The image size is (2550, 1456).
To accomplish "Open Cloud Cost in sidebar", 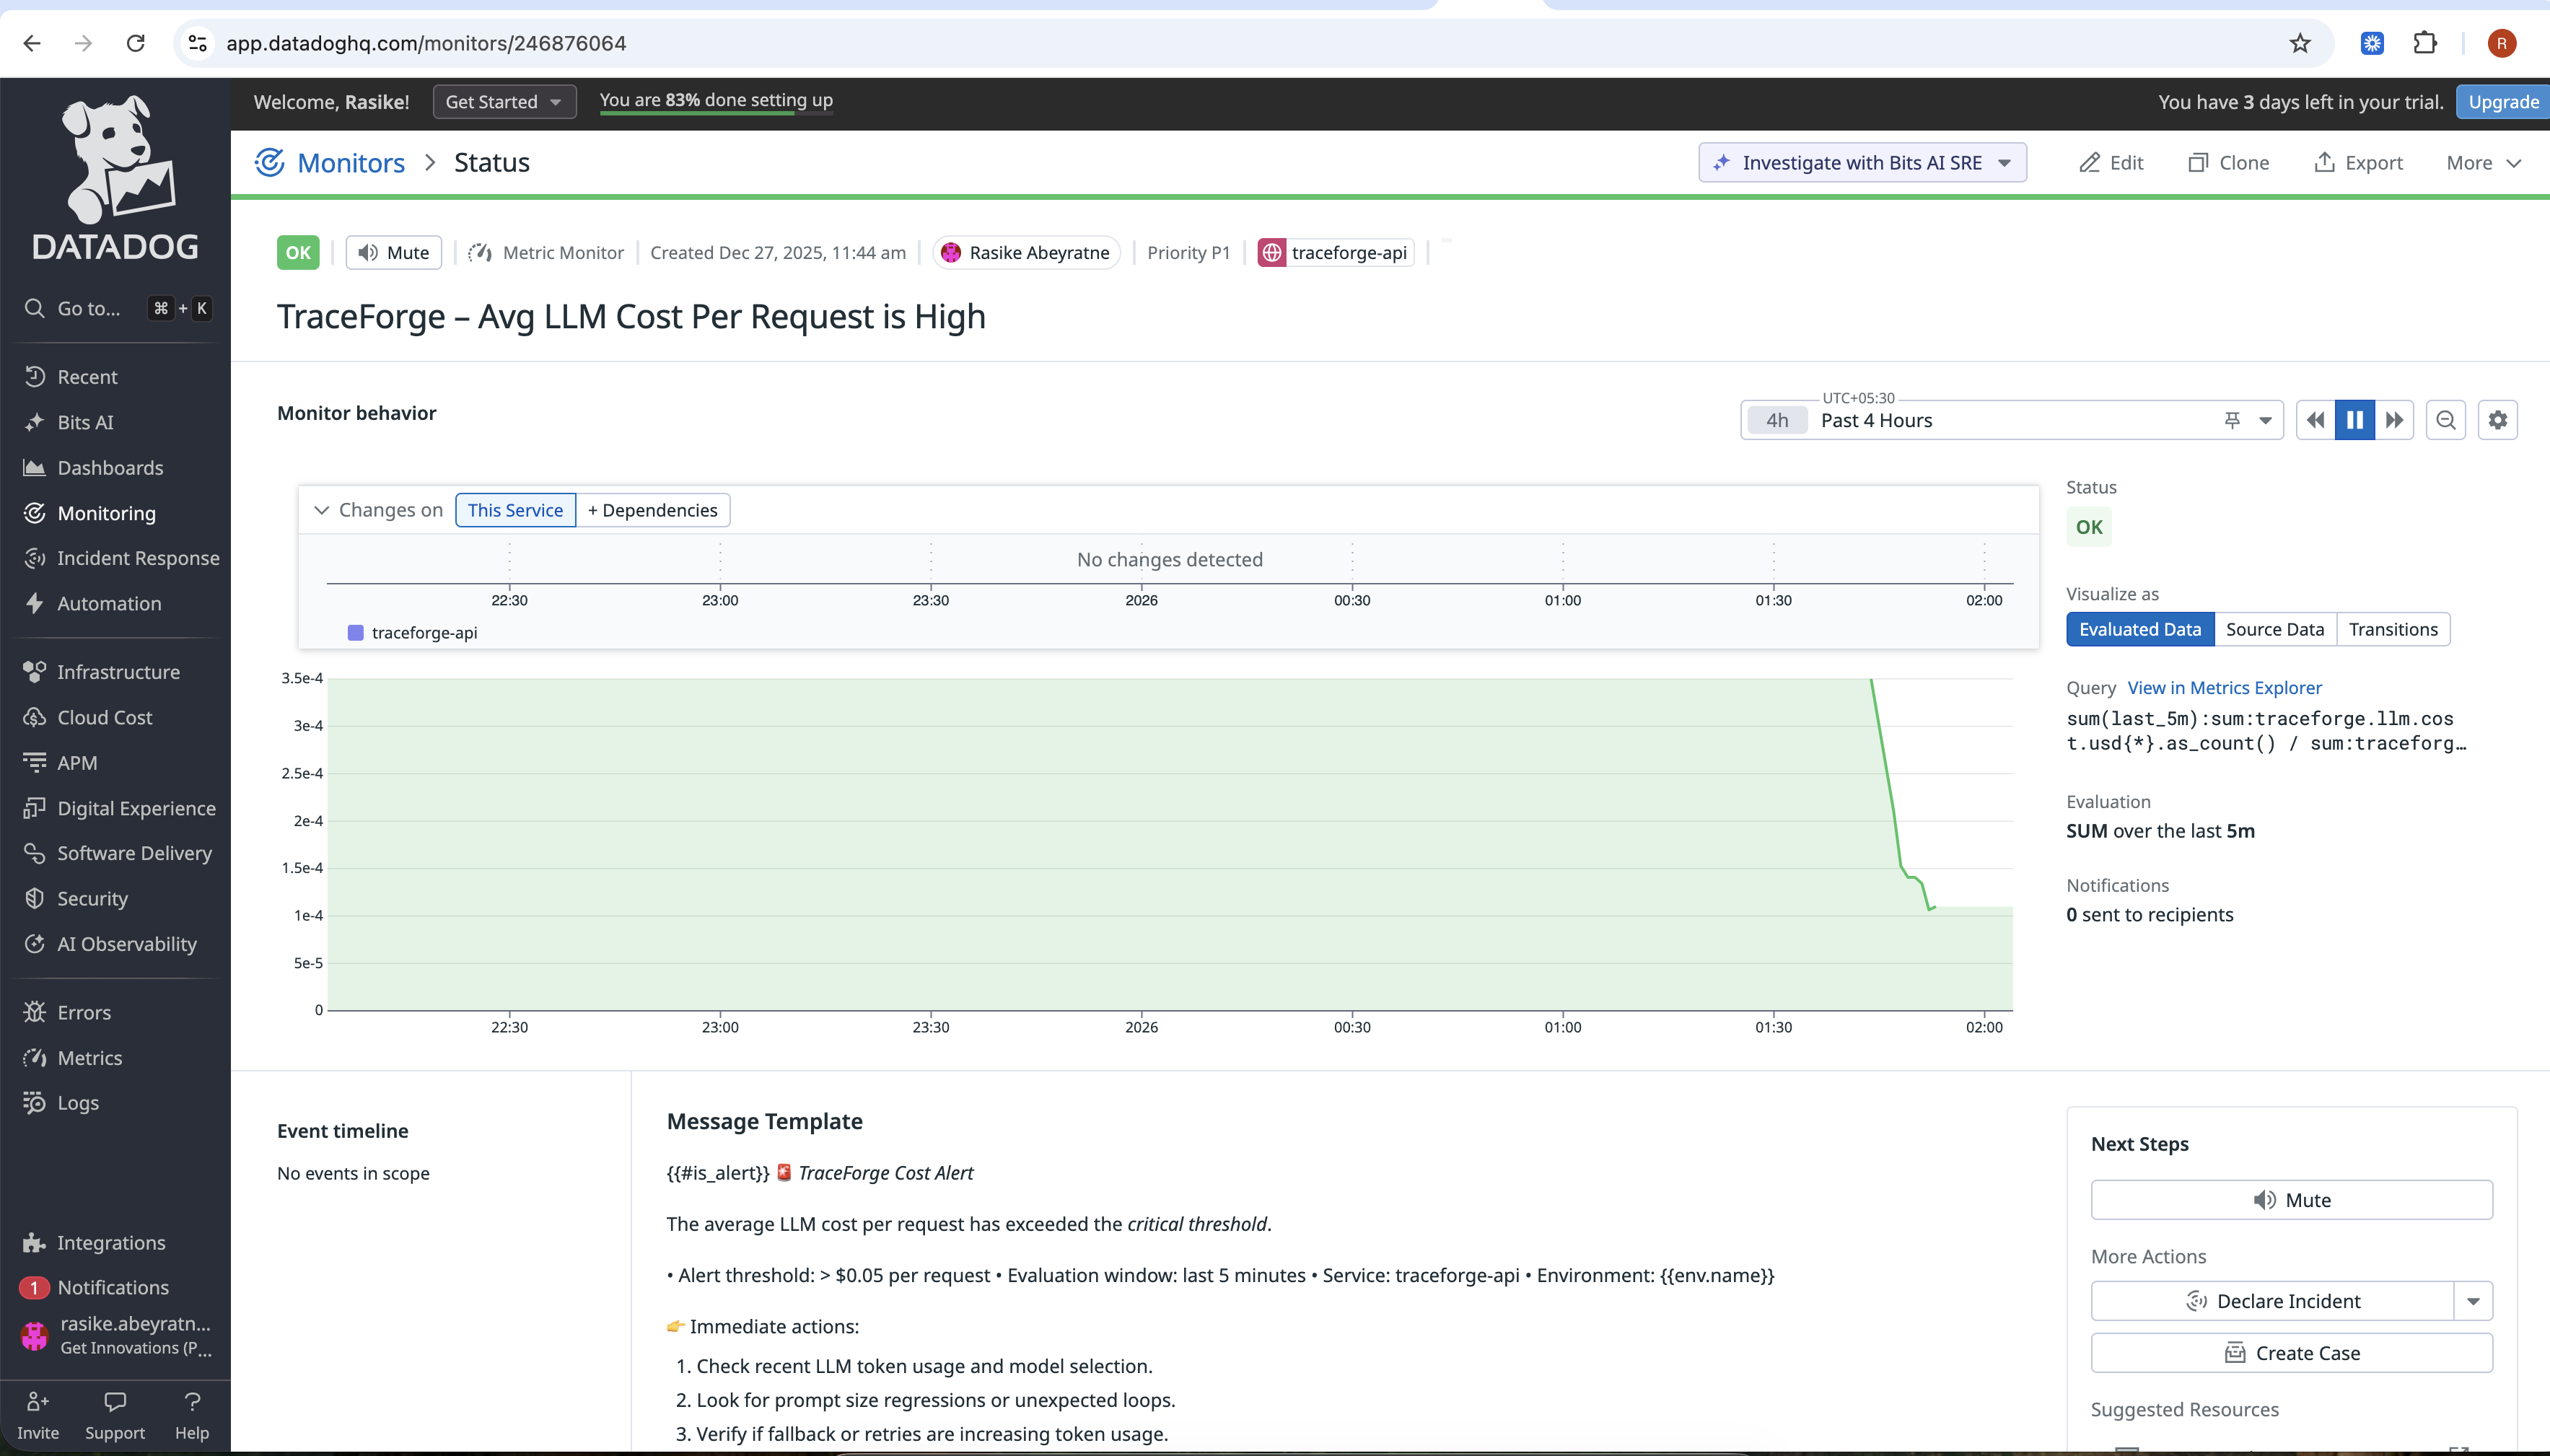I will (104, 717).
